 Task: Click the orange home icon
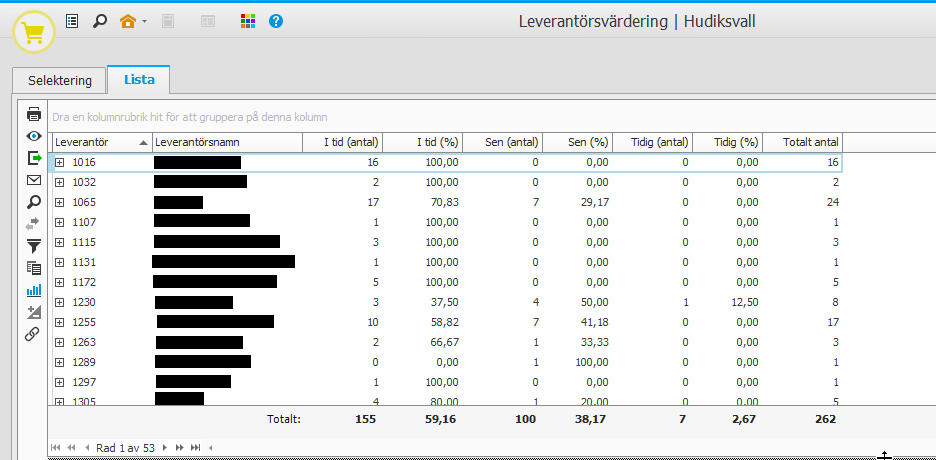pos(127,21)
